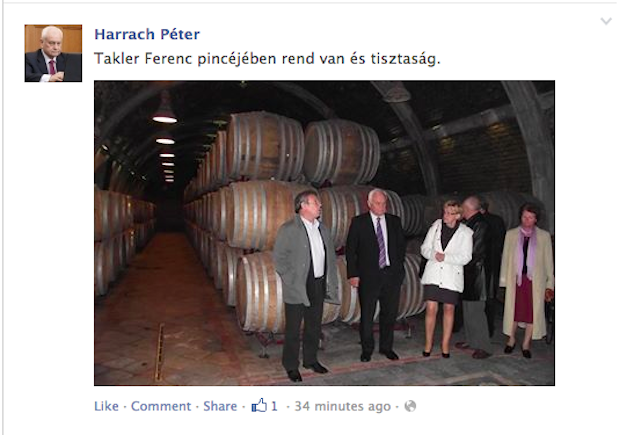Select the post text about Takler Ferenc
The height and width of the screenshot is (435, 641).
[x=267, y=59]
